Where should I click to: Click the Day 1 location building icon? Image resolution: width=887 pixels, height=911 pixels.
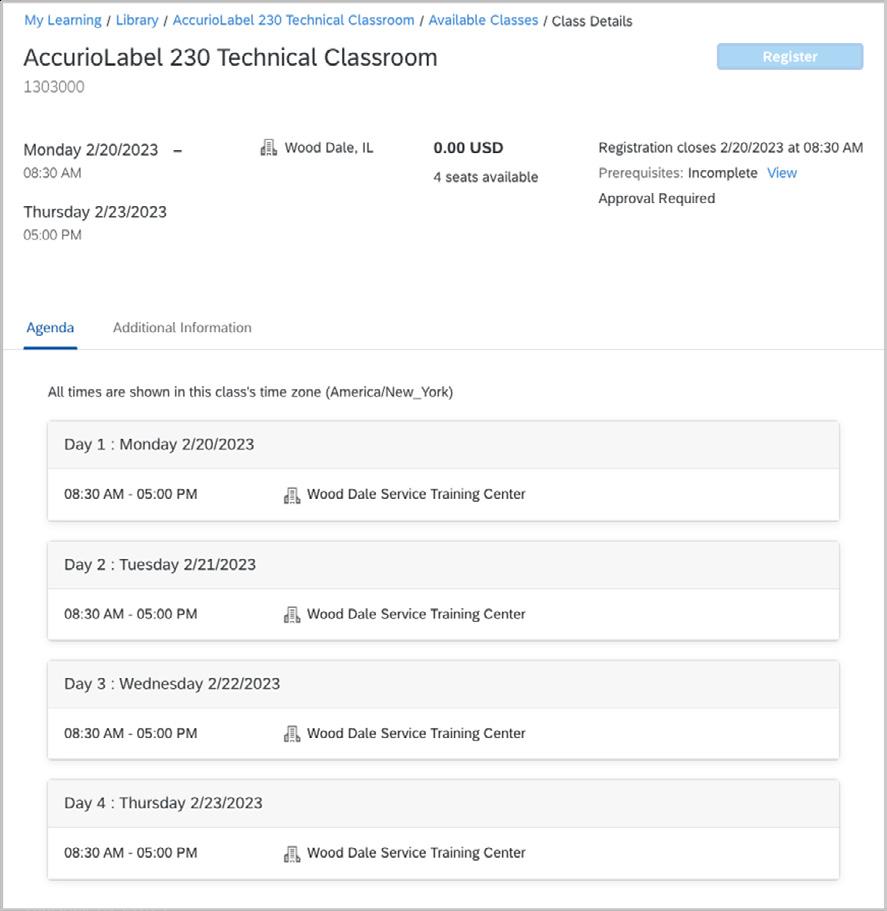coord(292,495)
